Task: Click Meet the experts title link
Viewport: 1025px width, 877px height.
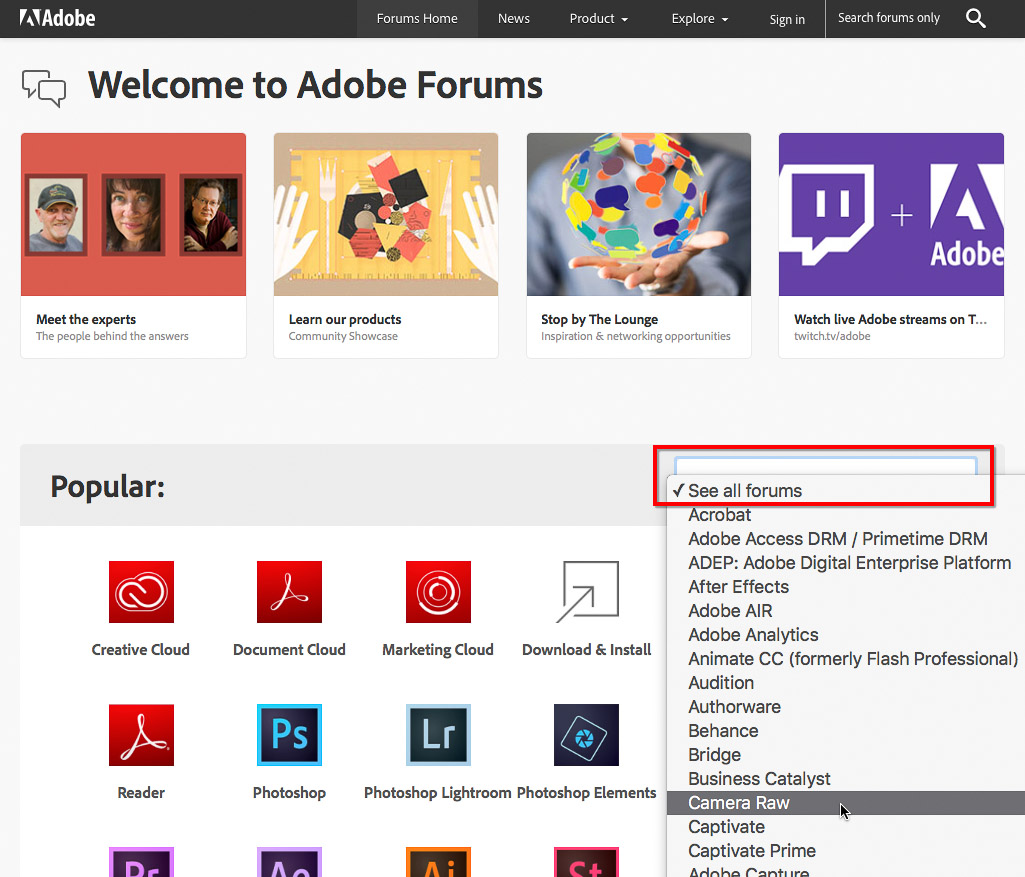Action: click(86, 320)
